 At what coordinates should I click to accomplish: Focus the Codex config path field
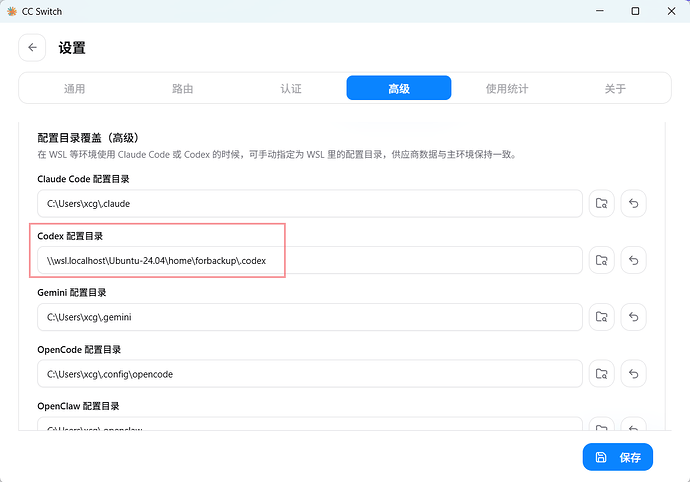tap(310, 260)
